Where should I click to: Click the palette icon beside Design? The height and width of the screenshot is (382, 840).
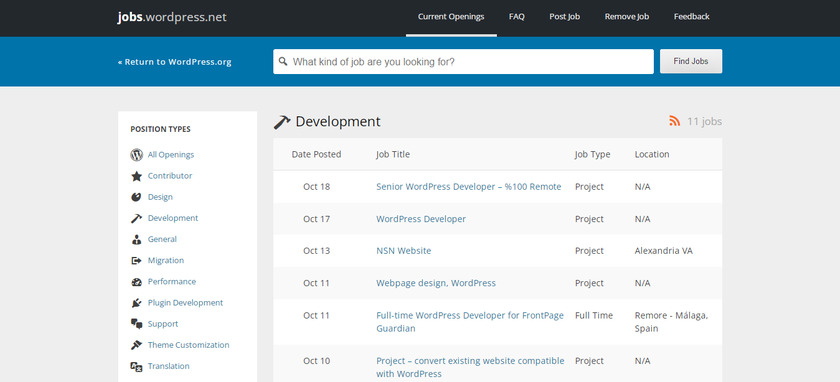(x=137, y=197)
